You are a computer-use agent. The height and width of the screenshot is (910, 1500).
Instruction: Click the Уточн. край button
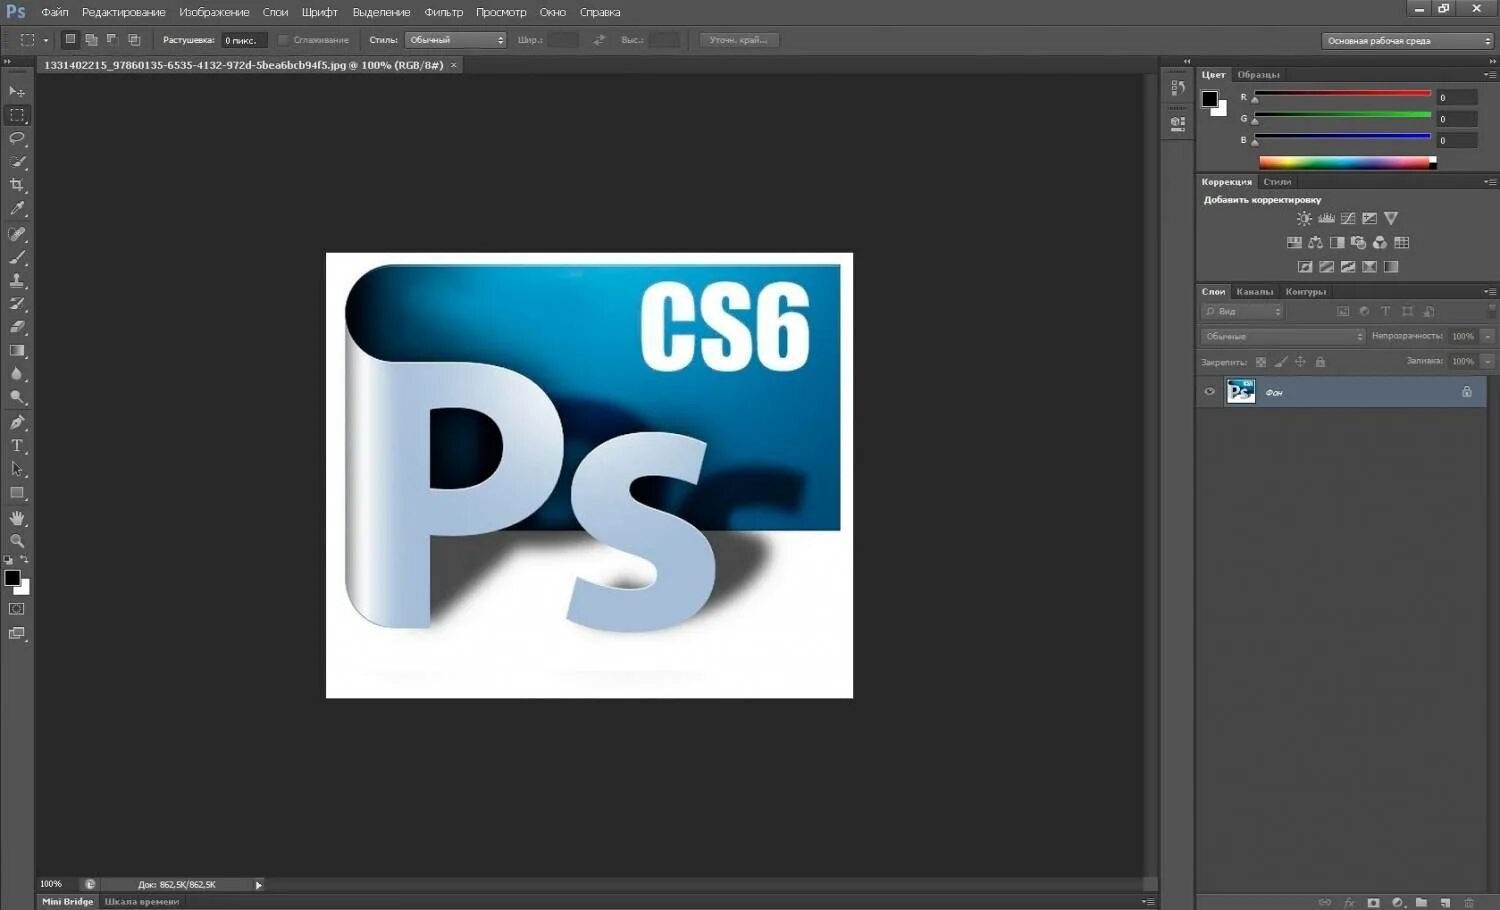pyautogui.click(x=739, y=40)
